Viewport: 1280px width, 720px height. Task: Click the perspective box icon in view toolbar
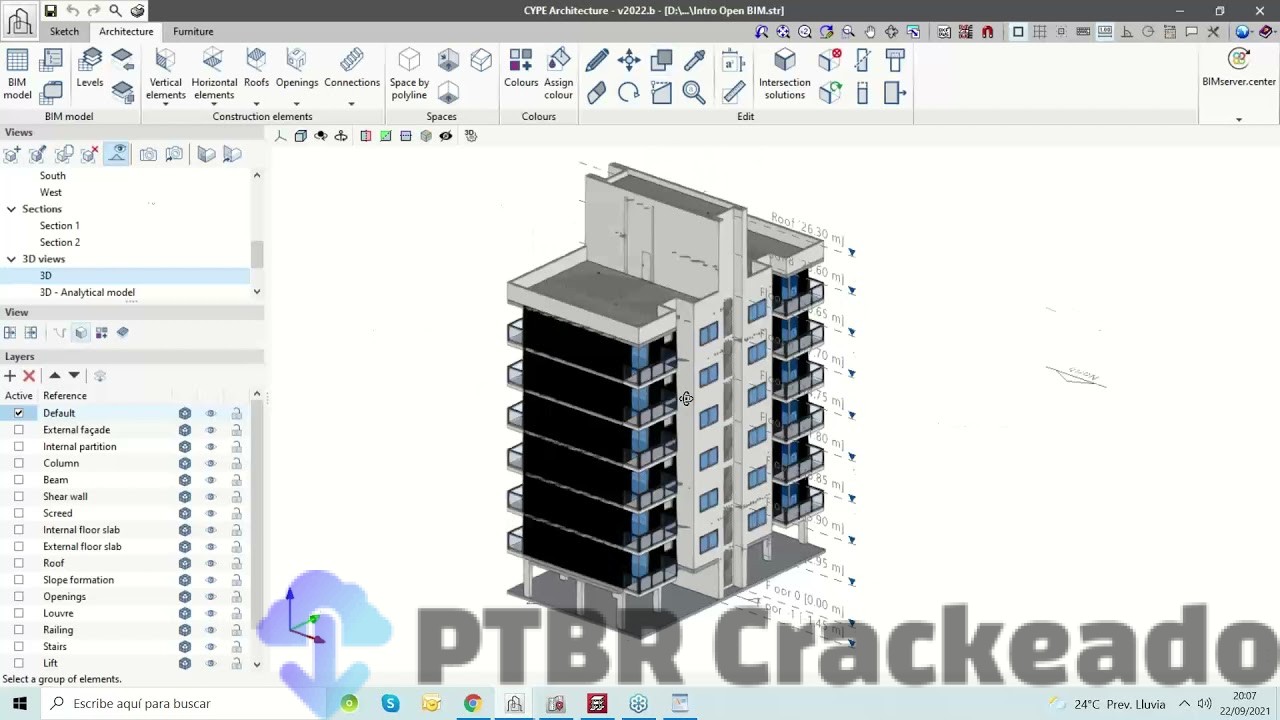click(x=300, y=136)
